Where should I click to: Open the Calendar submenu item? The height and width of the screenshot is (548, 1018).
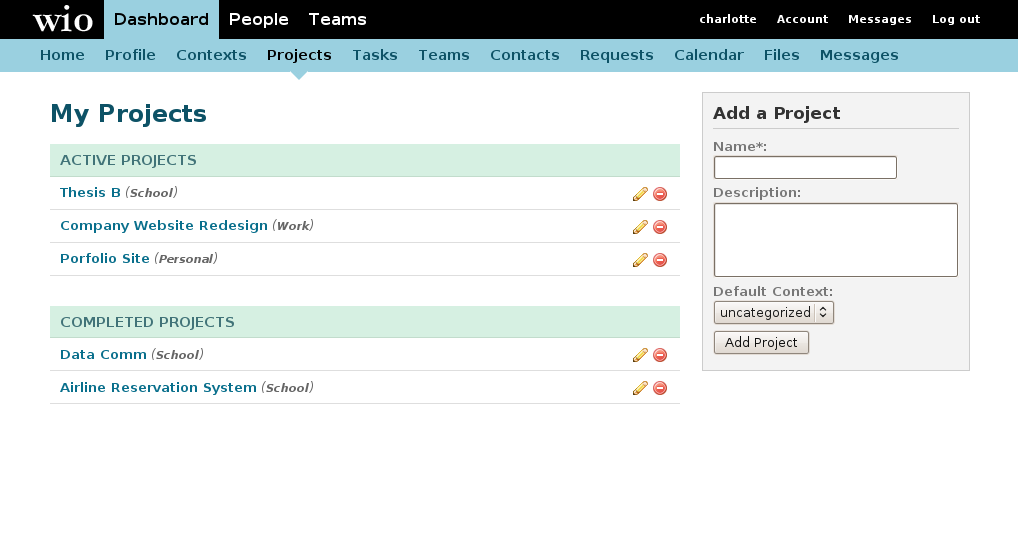[x=708, y=55]
